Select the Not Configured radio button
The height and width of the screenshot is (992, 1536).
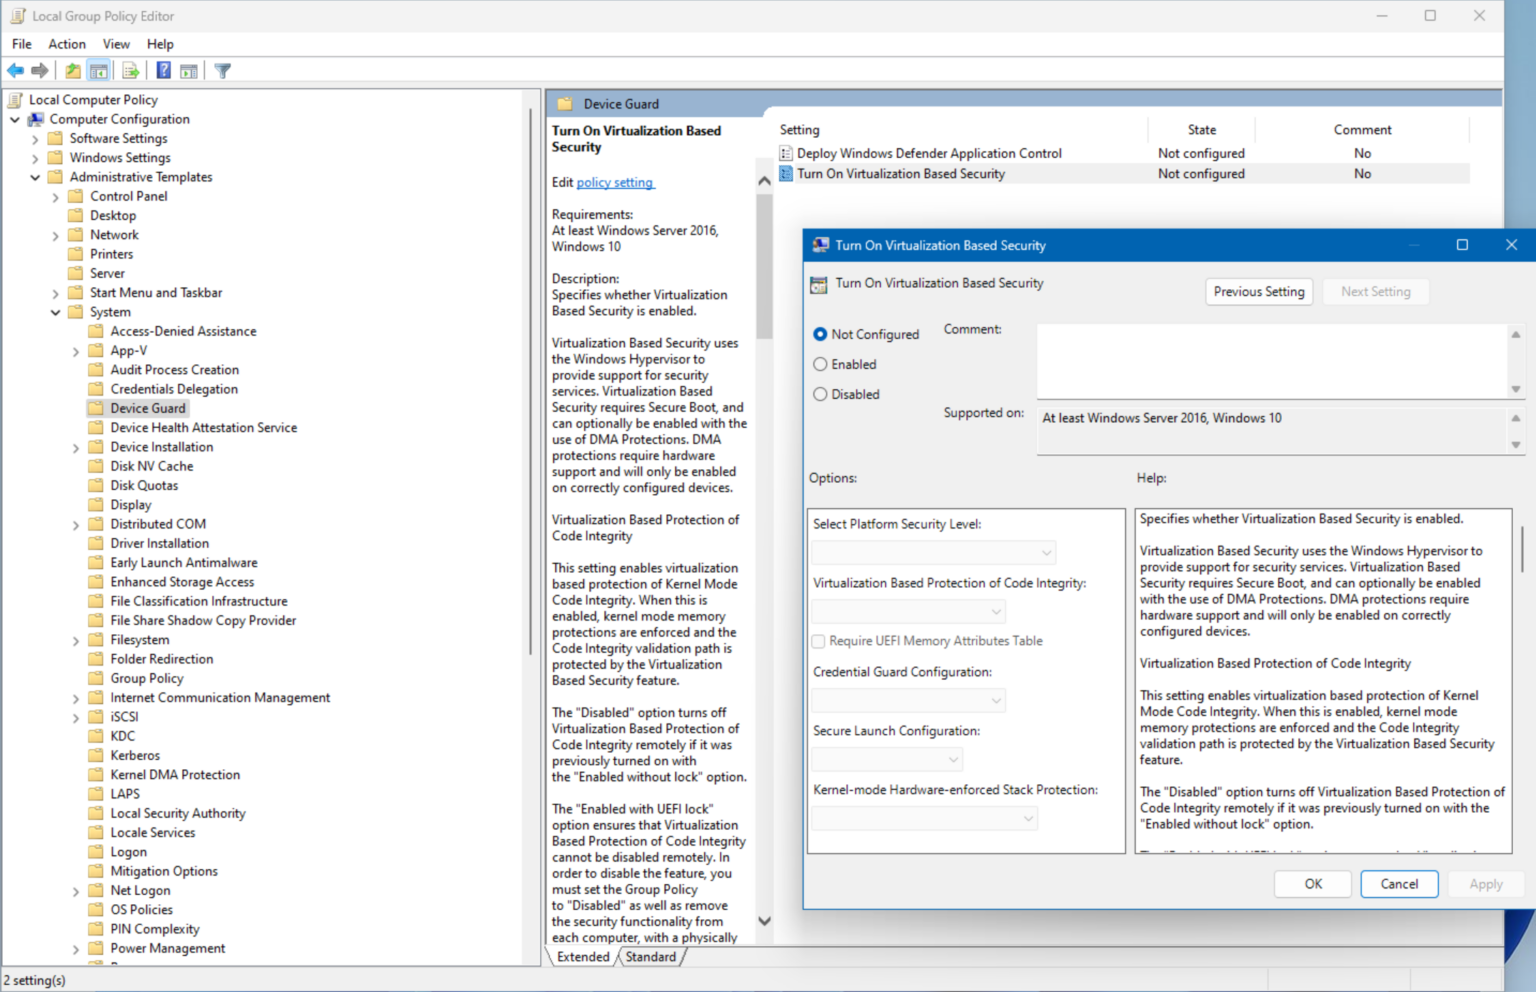(x=820, y=334)
